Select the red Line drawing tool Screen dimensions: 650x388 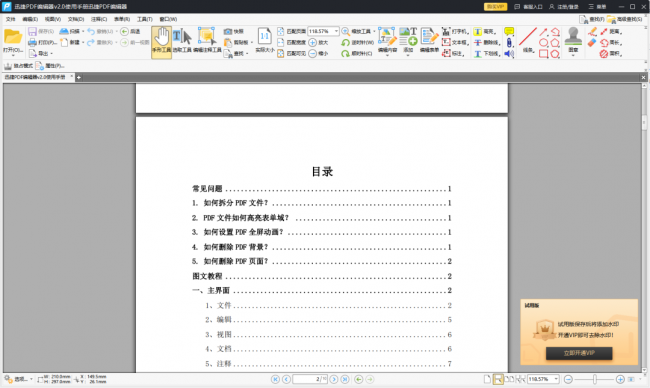pyautogui.click(x=528, y=40)
